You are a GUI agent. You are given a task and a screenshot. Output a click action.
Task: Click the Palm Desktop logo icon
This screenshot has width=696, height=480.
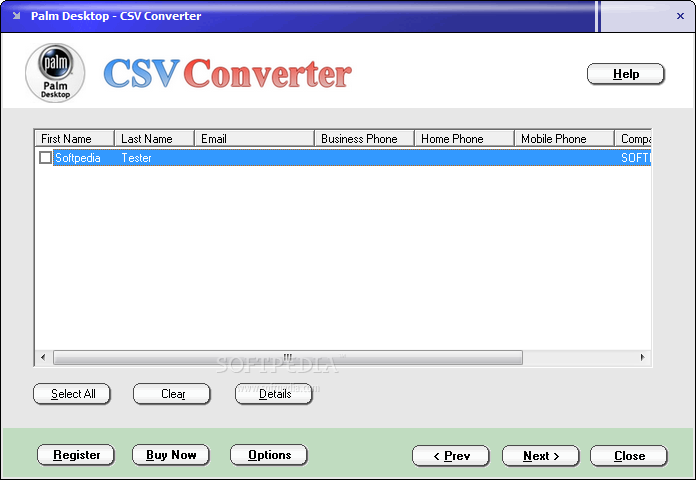(x=55, y=73)
